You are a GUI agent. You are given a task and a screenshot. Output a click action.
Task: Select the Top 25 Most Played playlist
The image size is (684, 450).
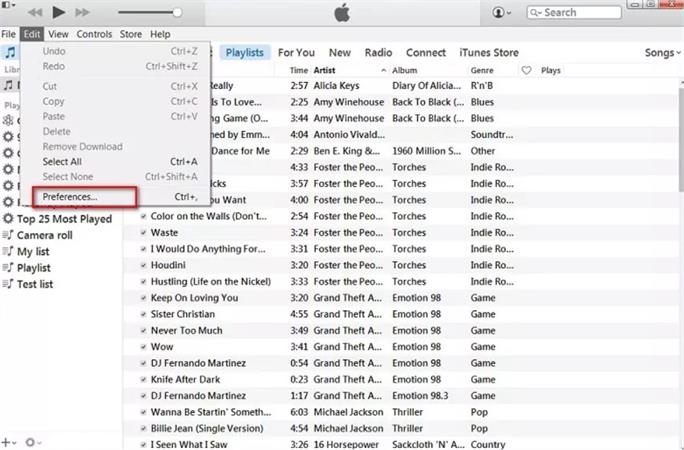(x=65, y=219)
